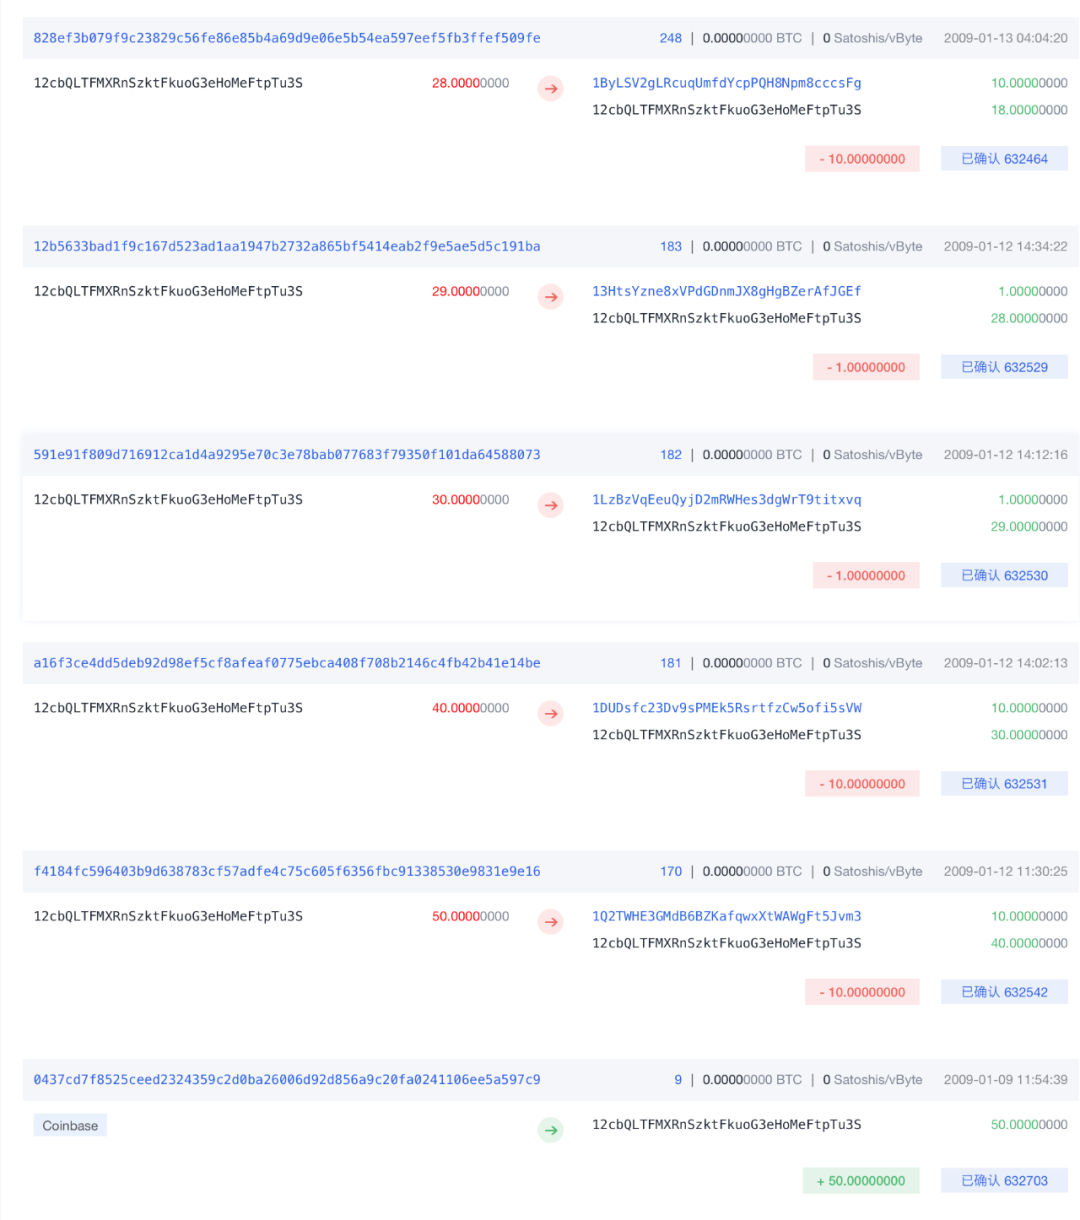Open transaction hash starting with 12b5633bad

pyautogui.click(x=287, y=246)
